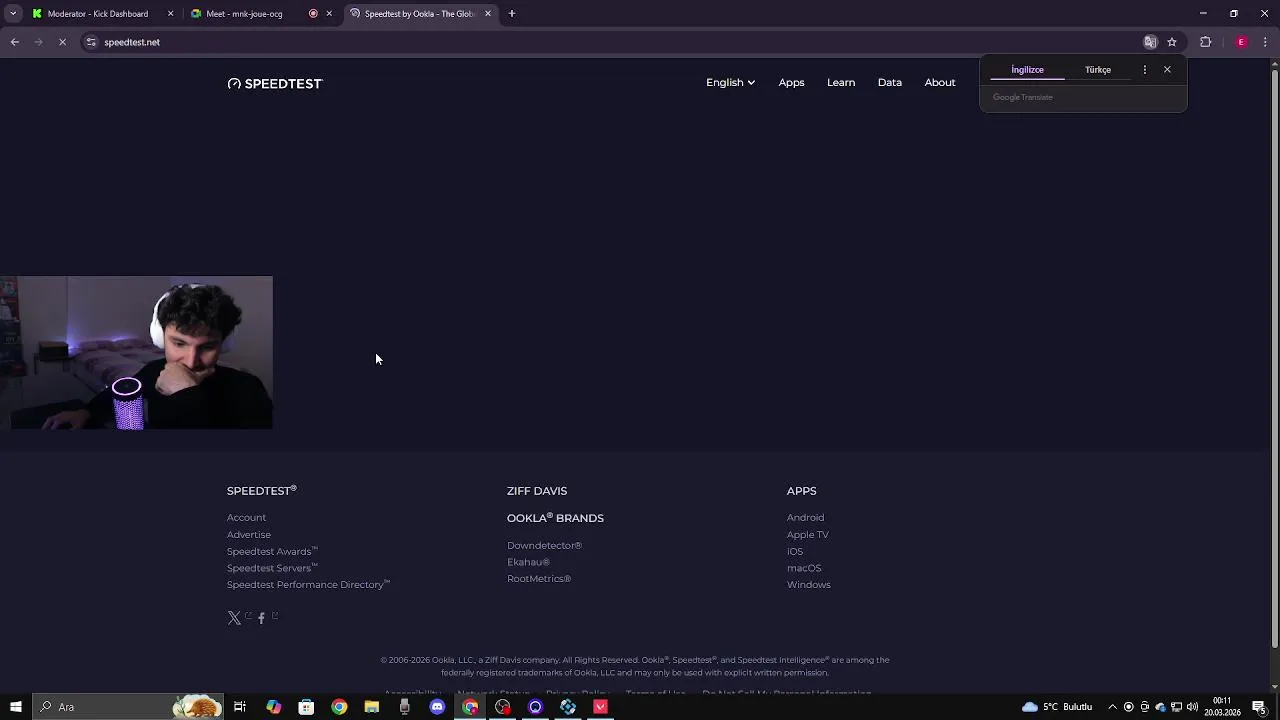Open the tab search dropdown arrow
Viewport: 1280px width, 720px height.
point(14,14)
